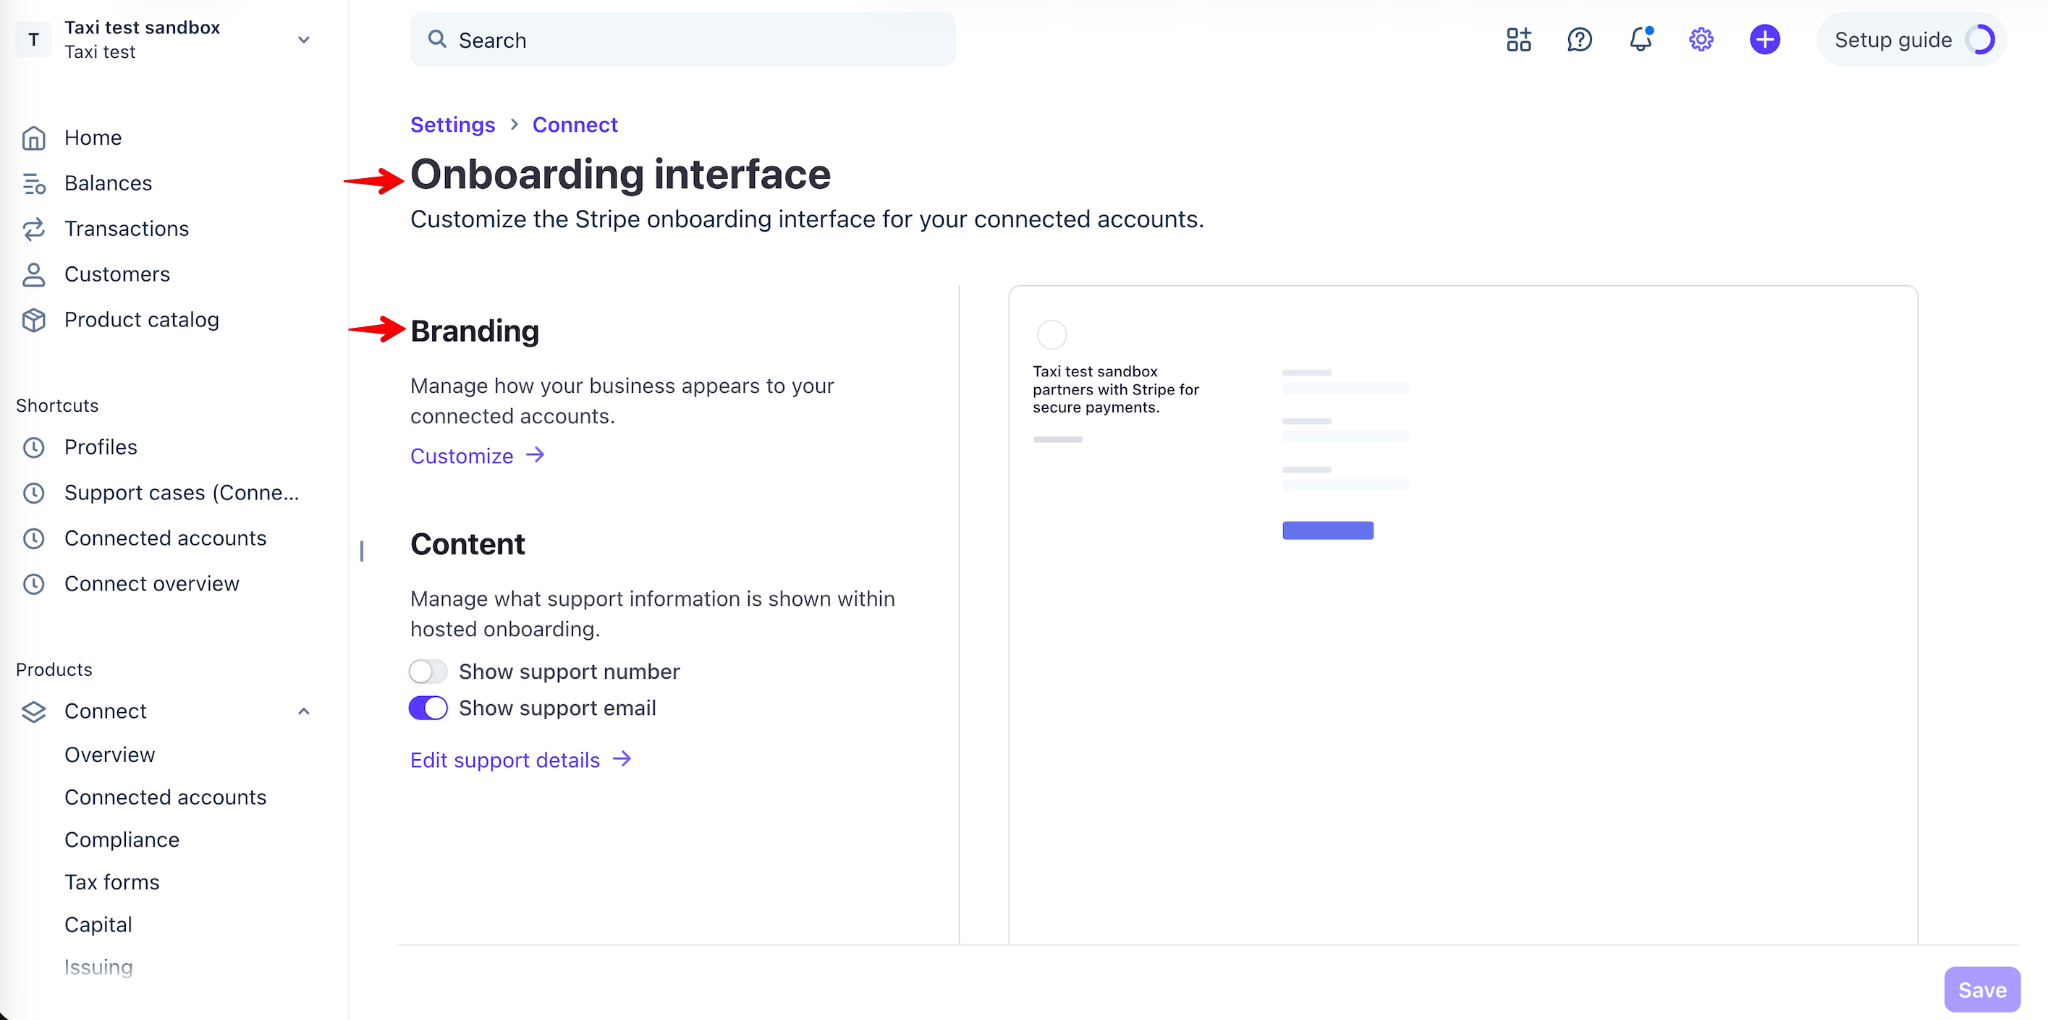Click the Transactions arrows icon
This screenshot has height=1020, width=2048.
(34, 229)
